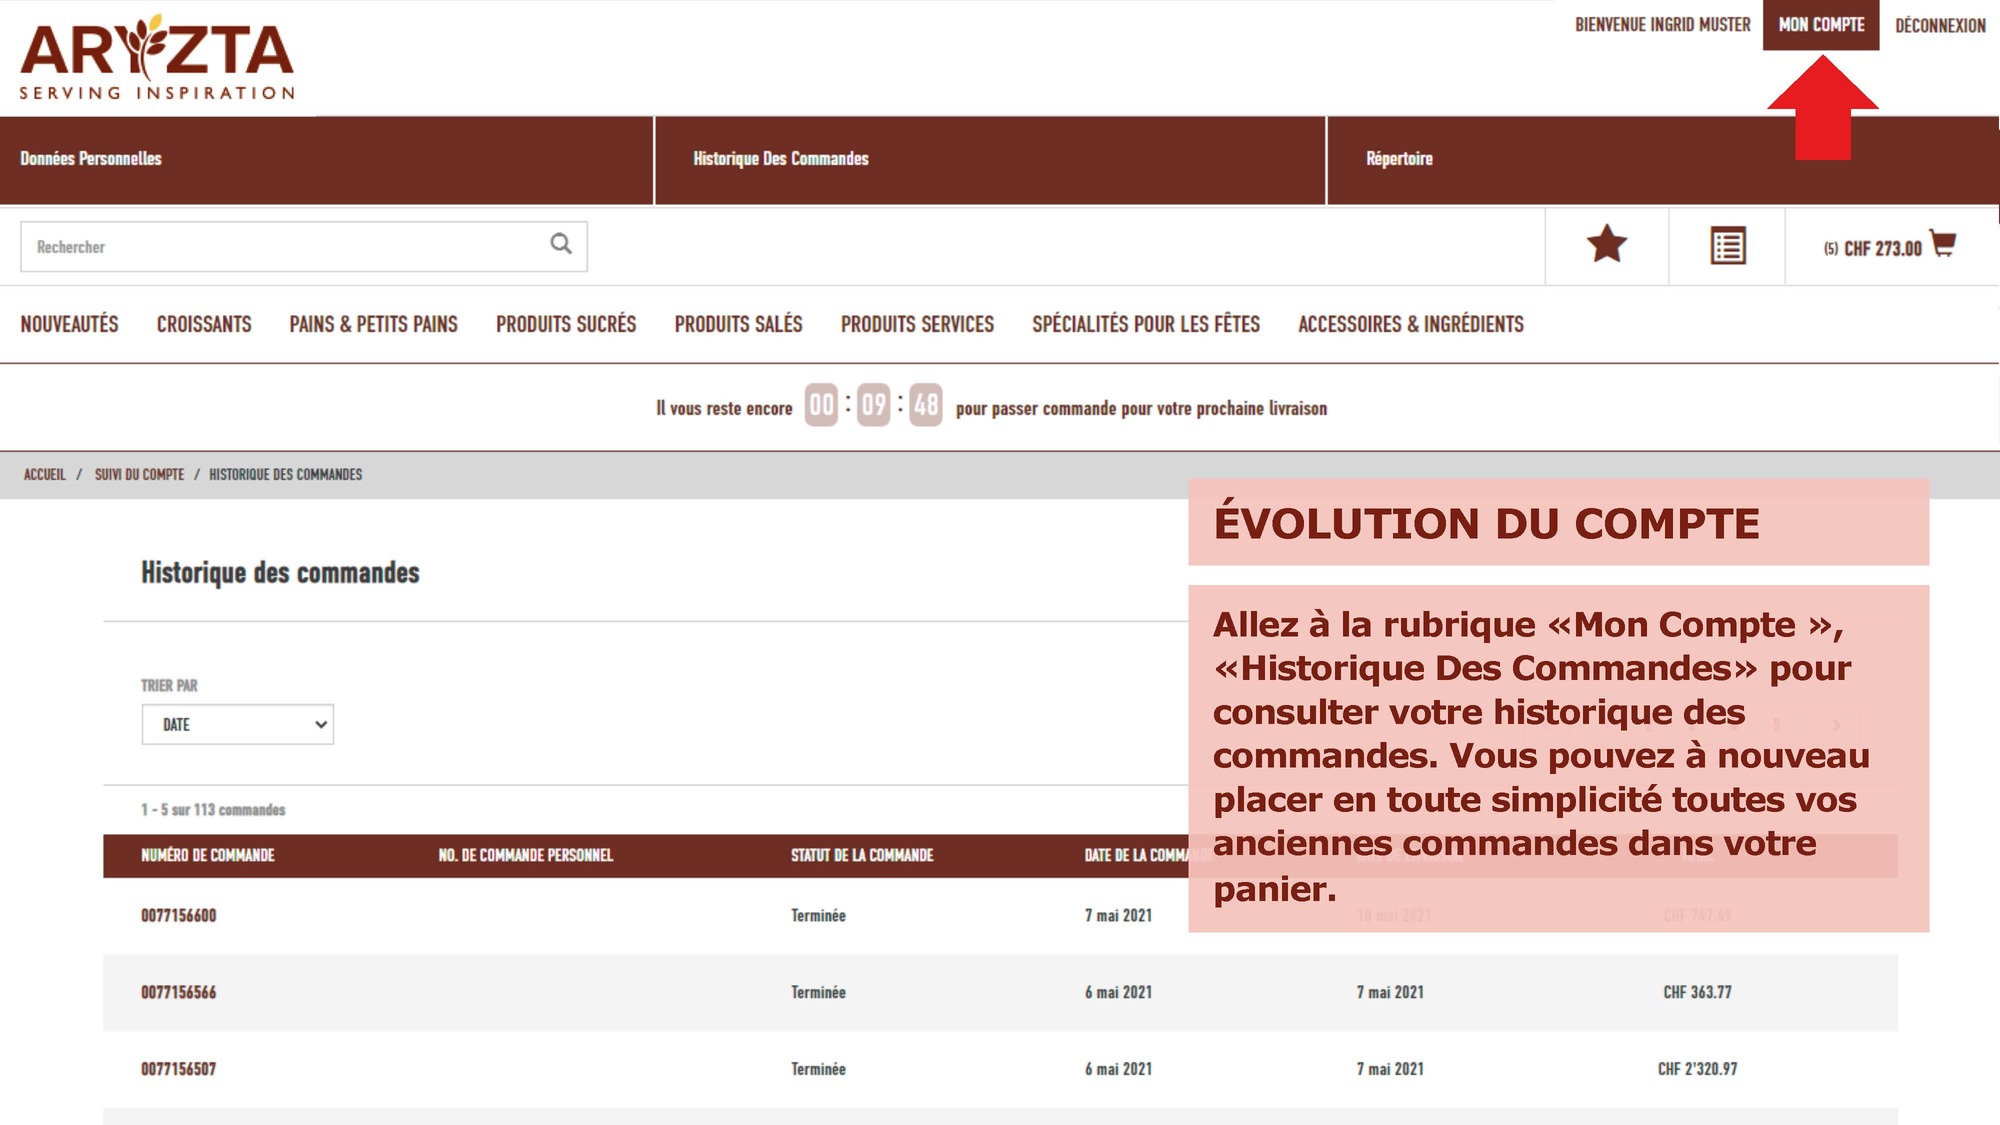Open Accessoires & Ingrédients category
This screenshot has width=2000, height=1125.
click(1411, 324)
